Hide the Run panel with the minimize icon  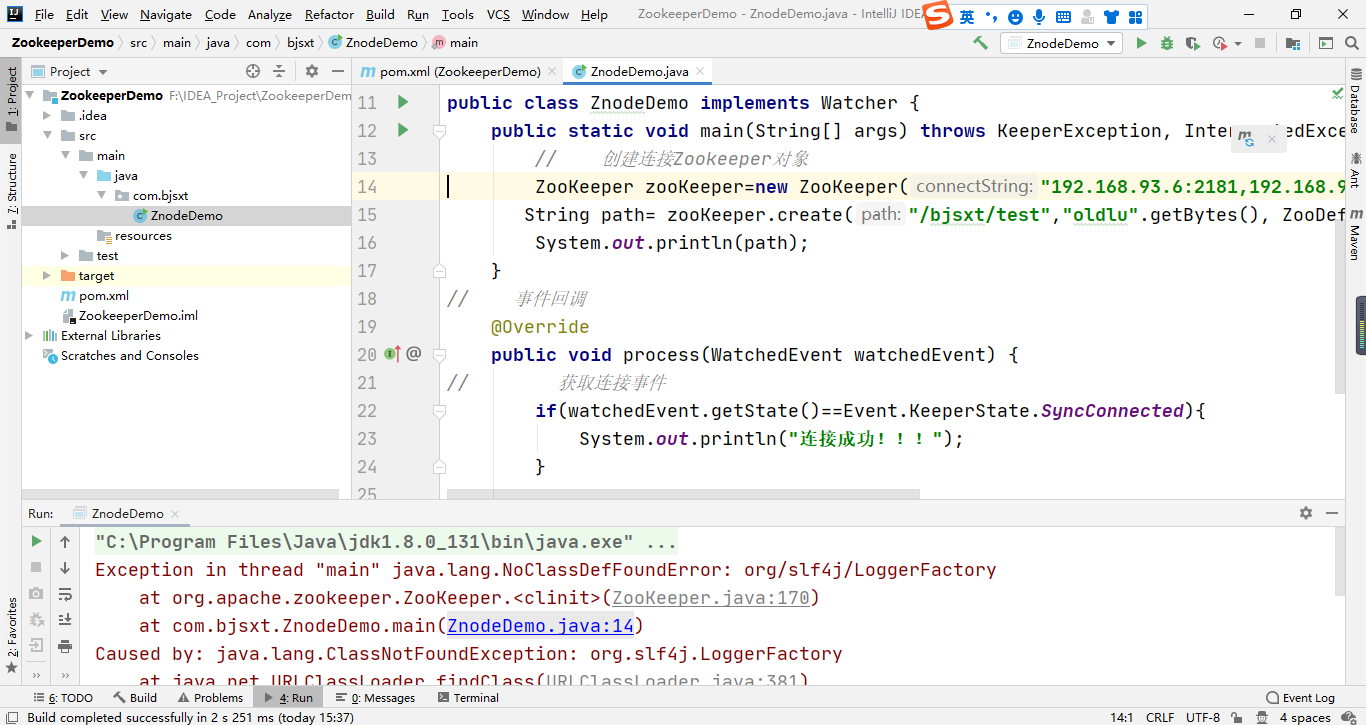point(1331,513)
